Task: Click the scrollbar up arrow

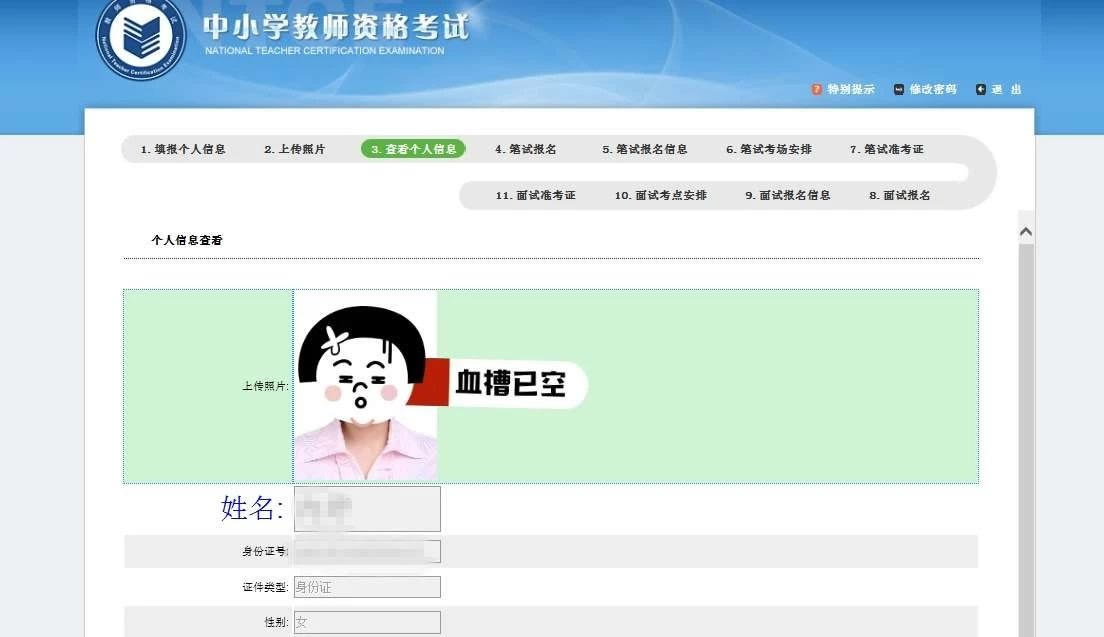Action: 1027,230
